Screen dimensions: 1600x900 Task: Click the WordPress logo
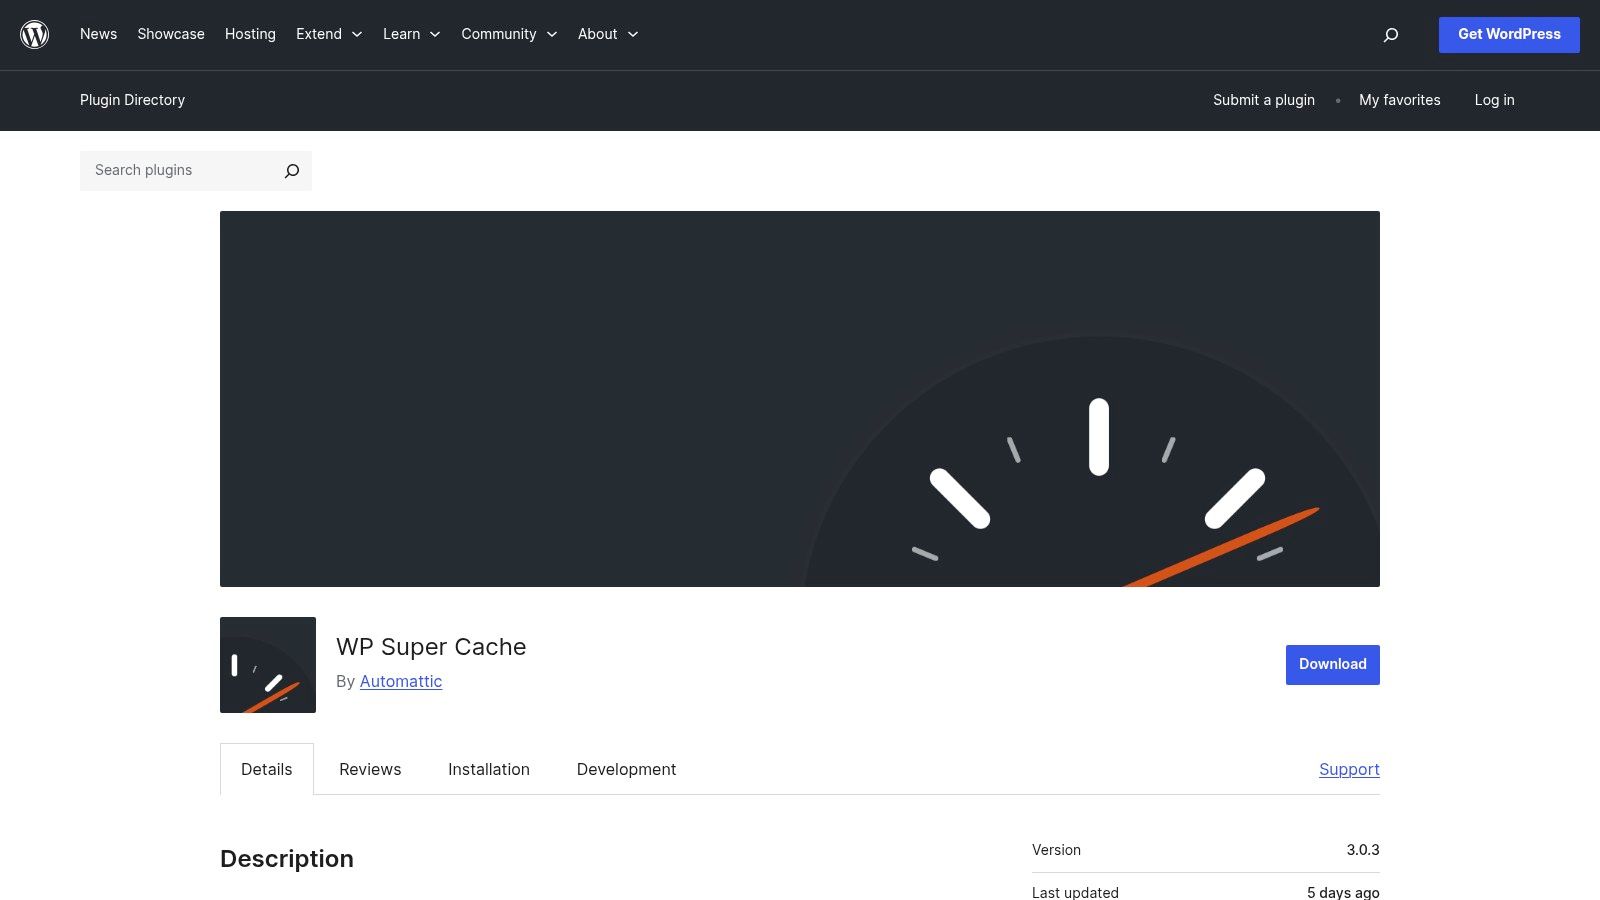pos(34,34)
